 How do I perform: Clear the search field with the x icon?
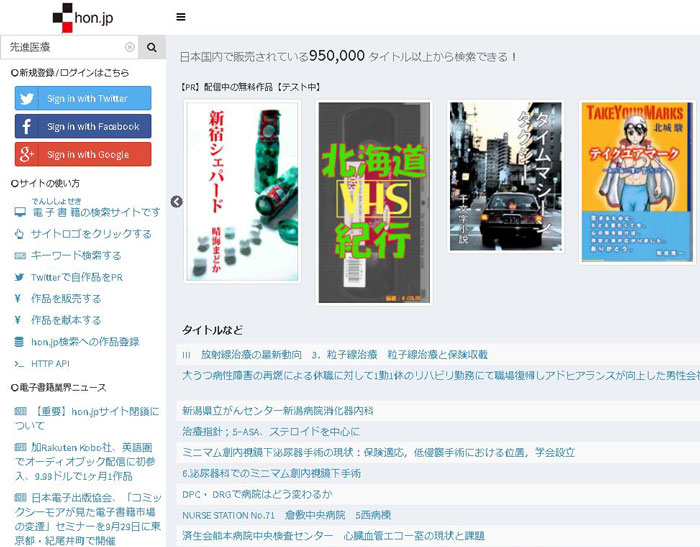(129, 47)
